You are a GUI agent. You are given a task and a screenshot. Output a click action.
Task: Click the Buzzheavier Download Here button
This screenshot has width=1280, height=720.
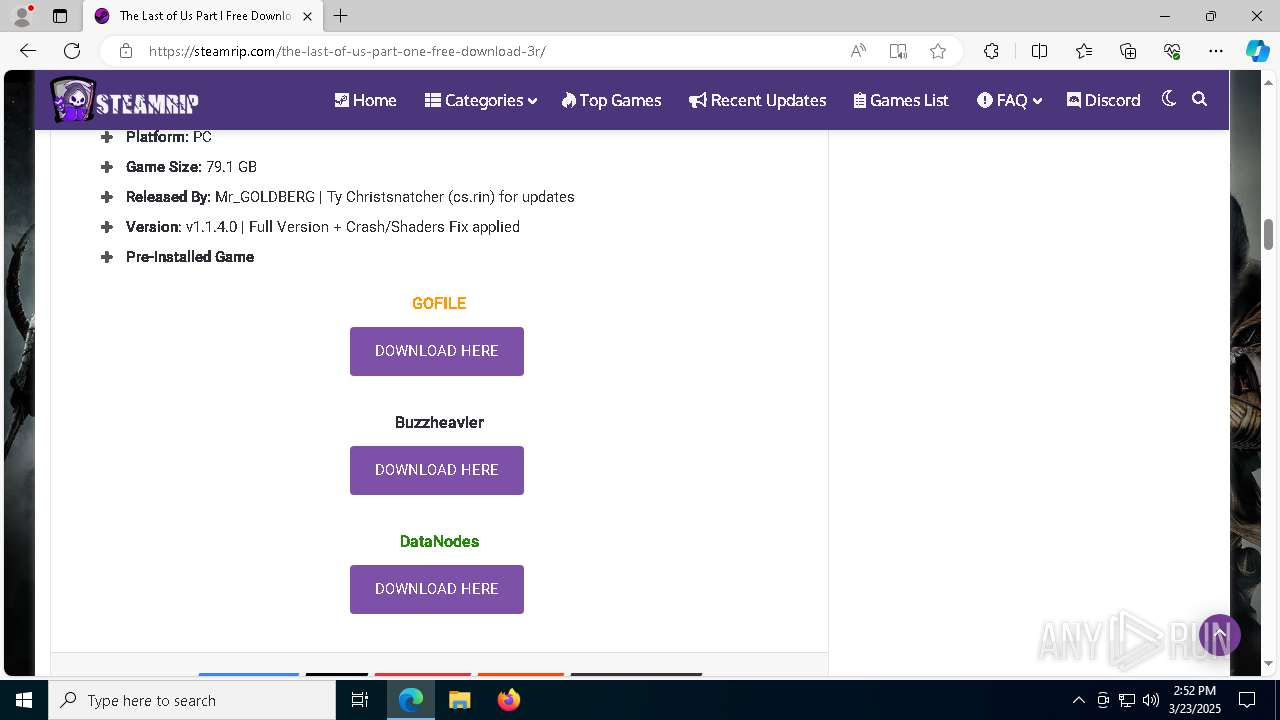tap(437, 470)
